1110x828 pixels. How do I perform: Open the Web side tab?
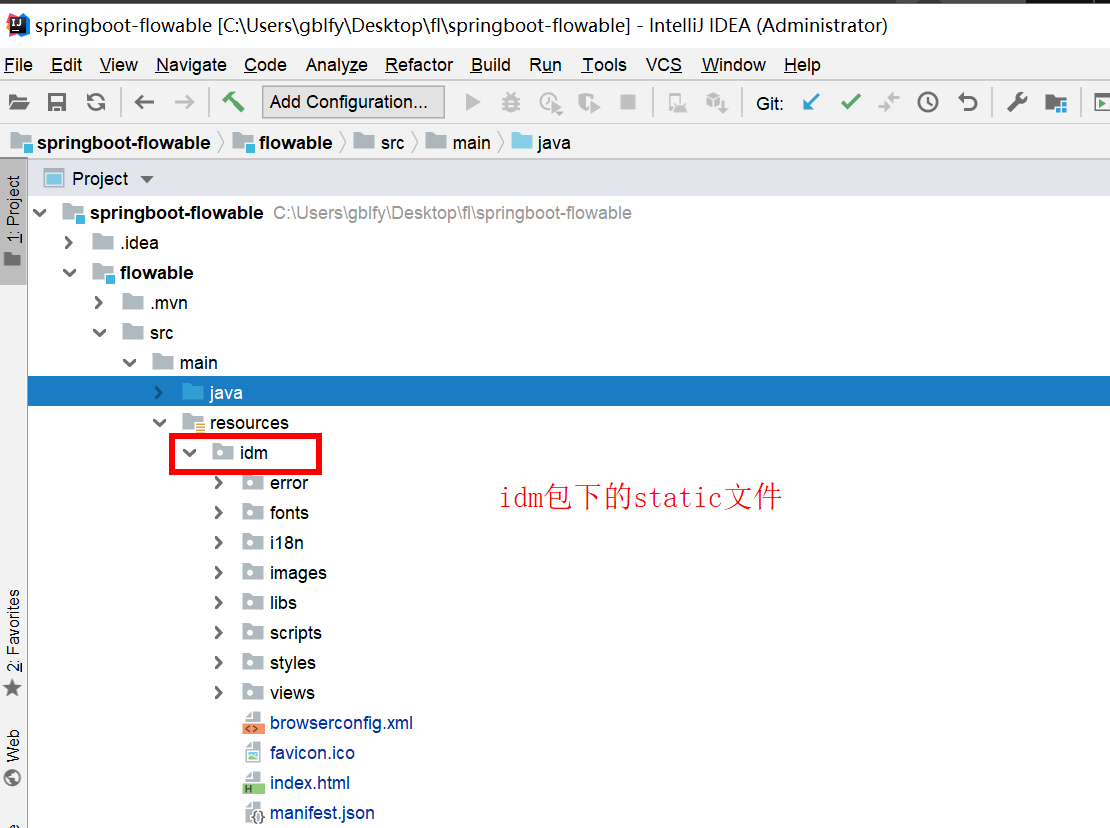click(13, 758)
